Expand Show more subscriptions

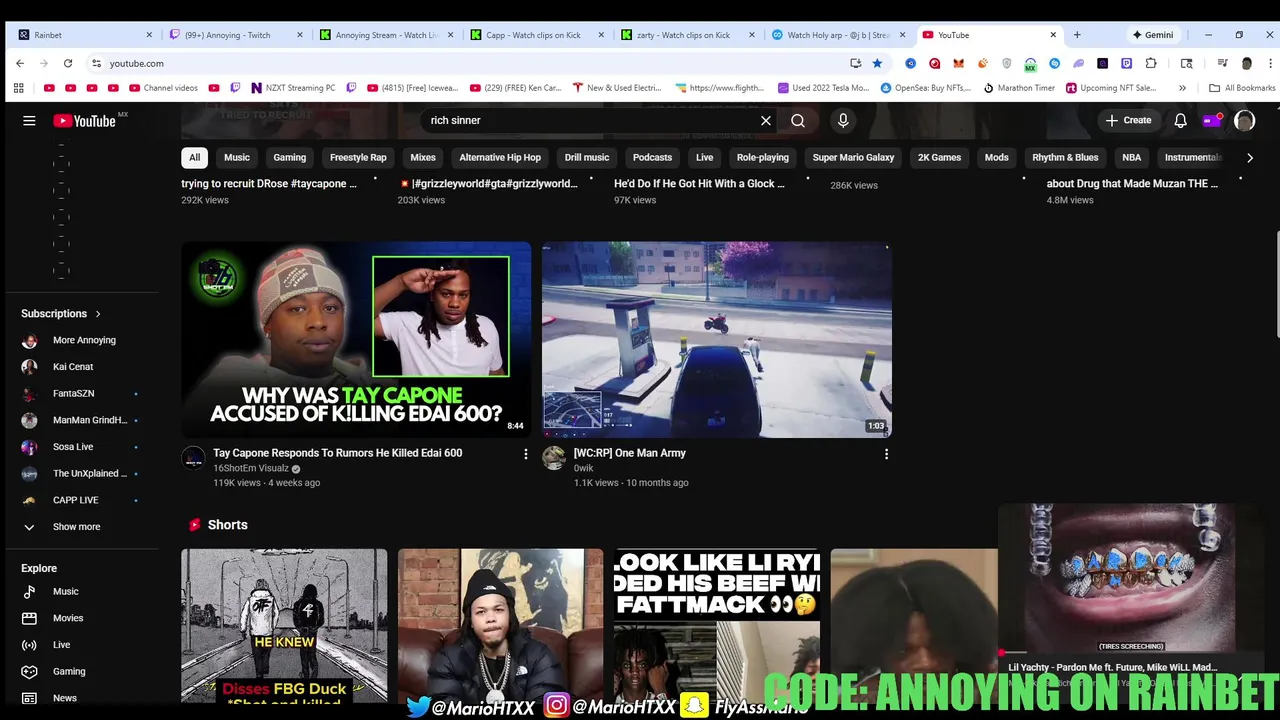point(76,527)
